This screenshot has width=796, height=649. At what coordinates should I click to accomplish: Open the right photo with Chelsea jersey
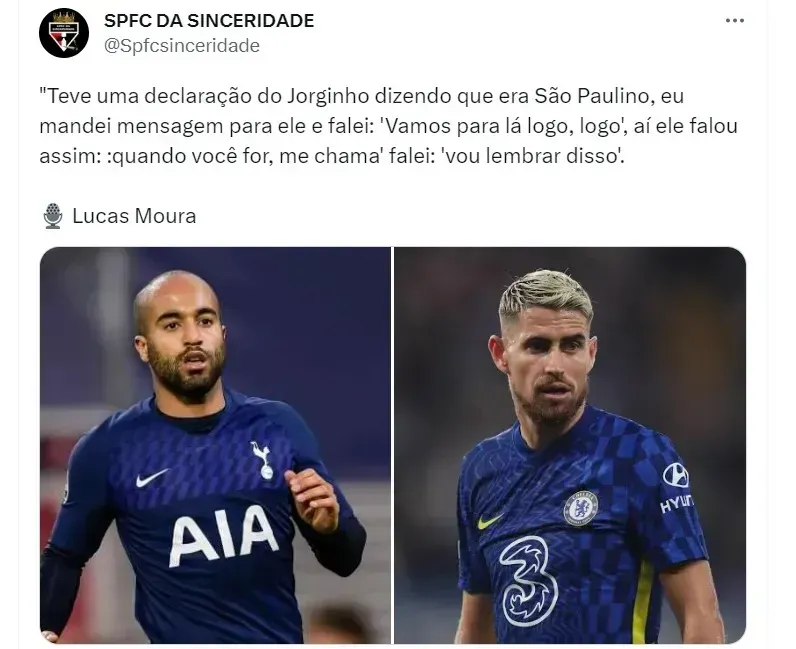(570, 445)
